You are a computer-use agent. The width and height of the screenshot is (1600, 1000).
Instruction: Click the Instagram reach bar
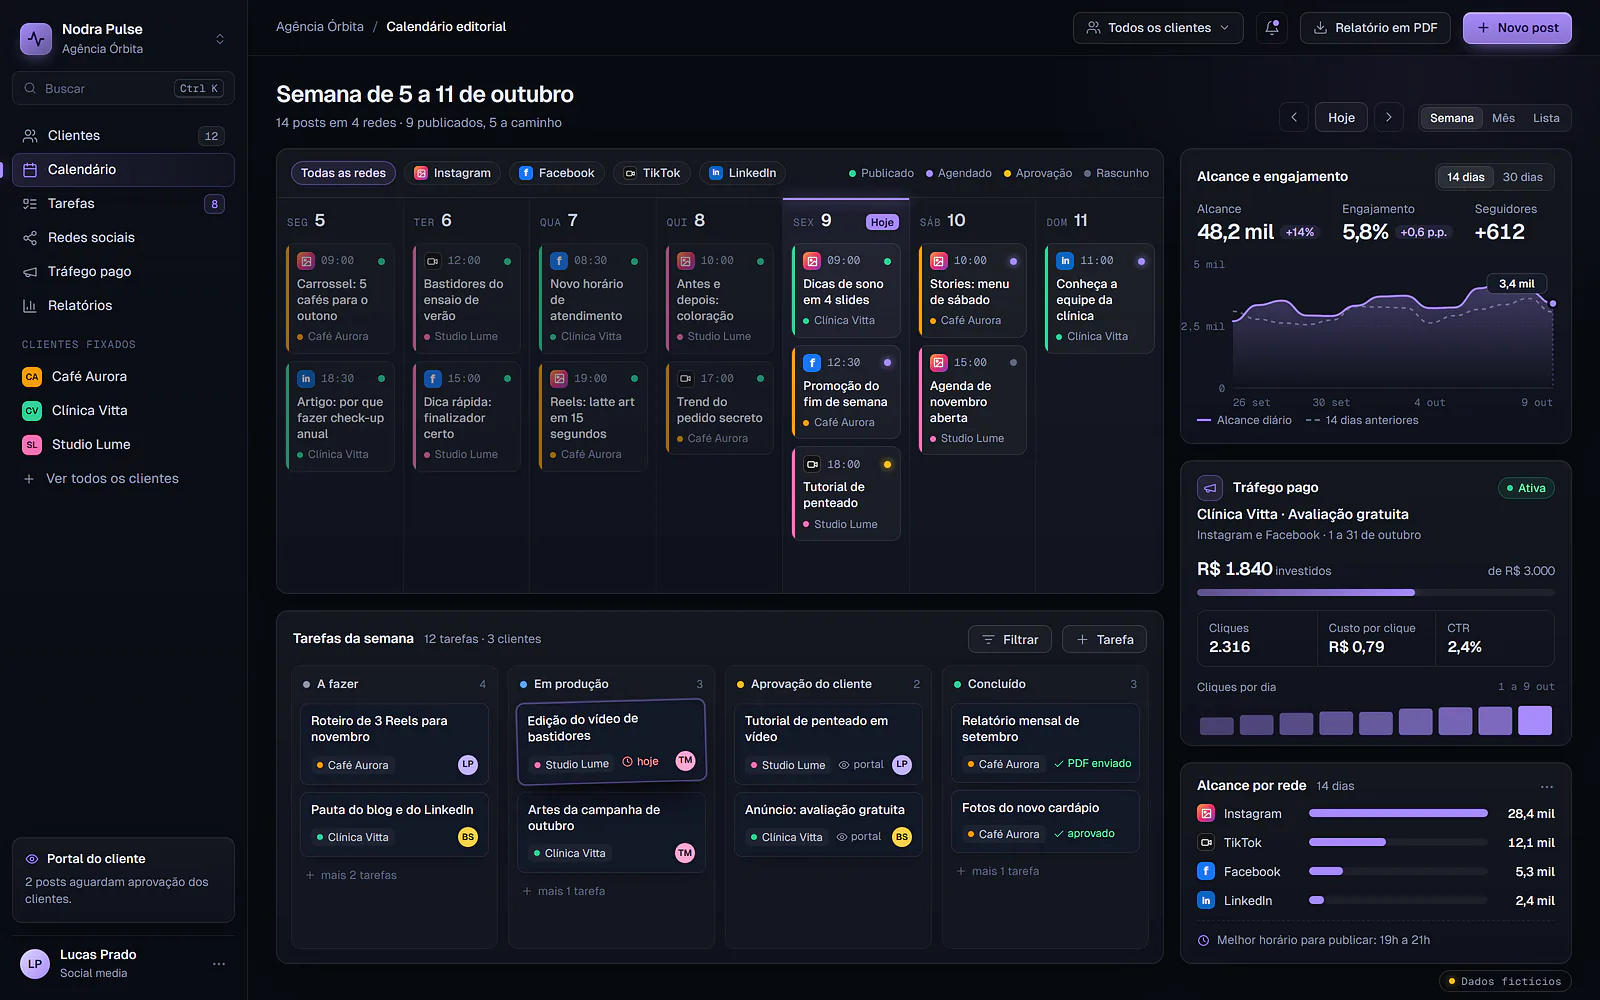click(1398, 813)
